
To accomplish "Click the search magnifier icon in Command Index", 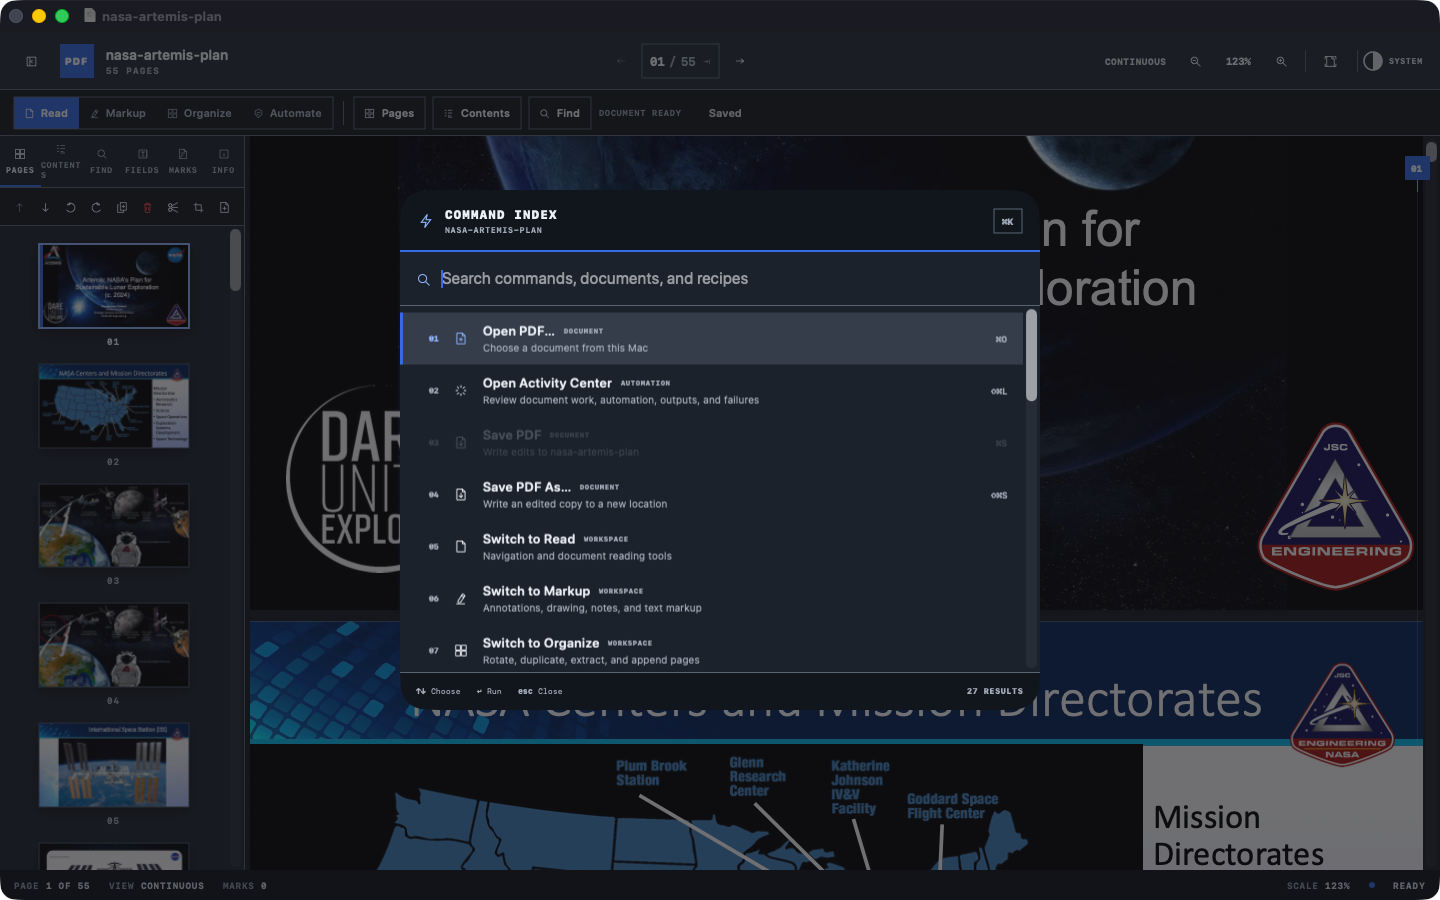I will click(x=424, y=280).
